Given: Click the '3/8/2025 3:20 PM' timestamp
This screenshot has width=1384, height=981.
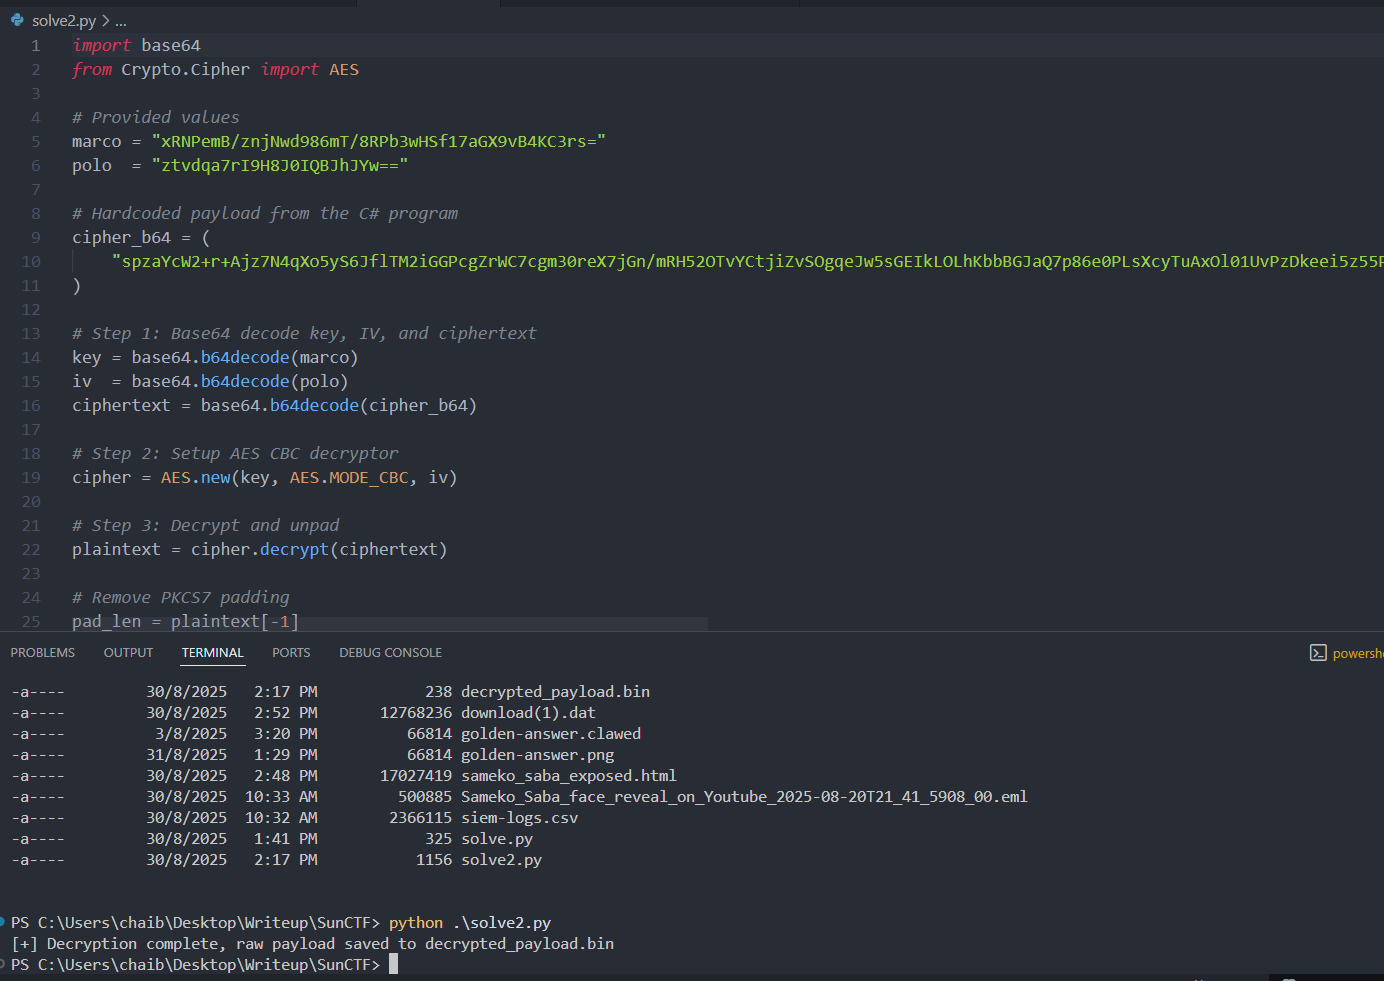Looking at the screenshot, I should [x=236, y=734].
